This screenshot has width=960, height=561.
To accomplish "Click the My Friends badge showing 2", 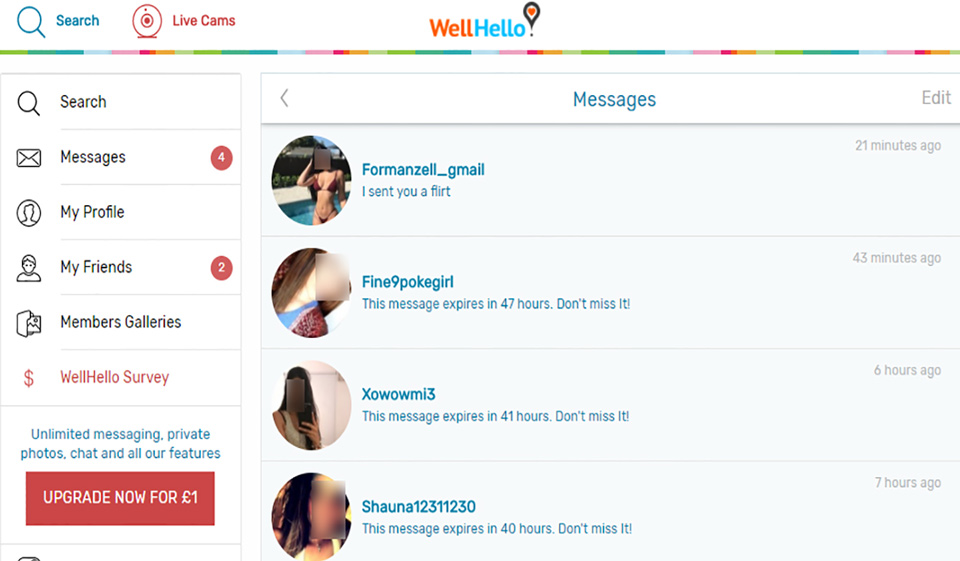I will point(222,268).
